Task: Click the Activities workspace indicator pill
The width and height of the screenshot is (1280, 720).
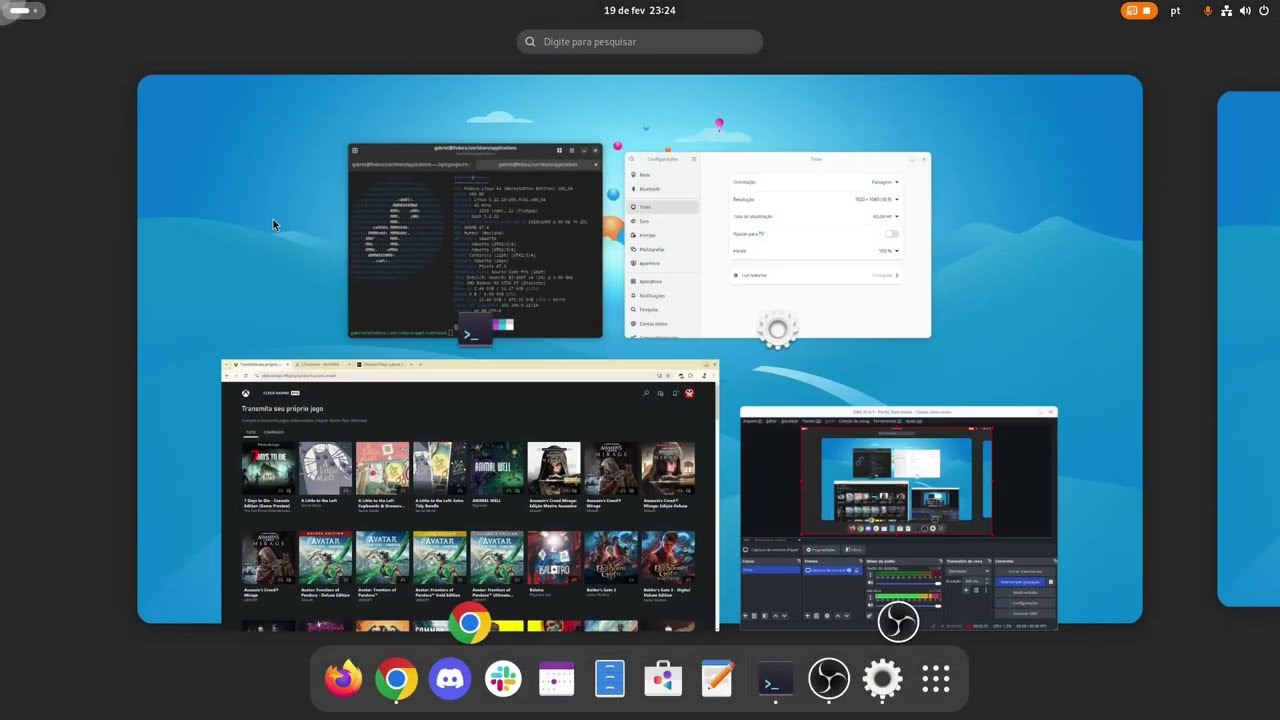Action: tap(22, 11)
